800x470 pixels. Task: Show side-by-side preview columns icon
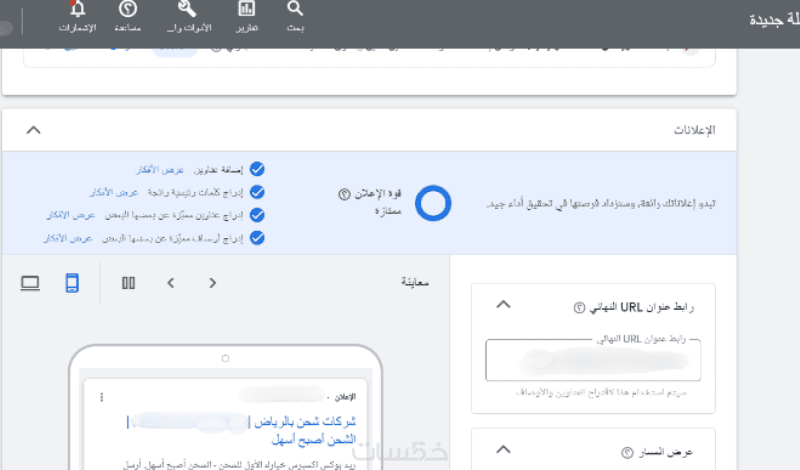[x=129, y=283]
